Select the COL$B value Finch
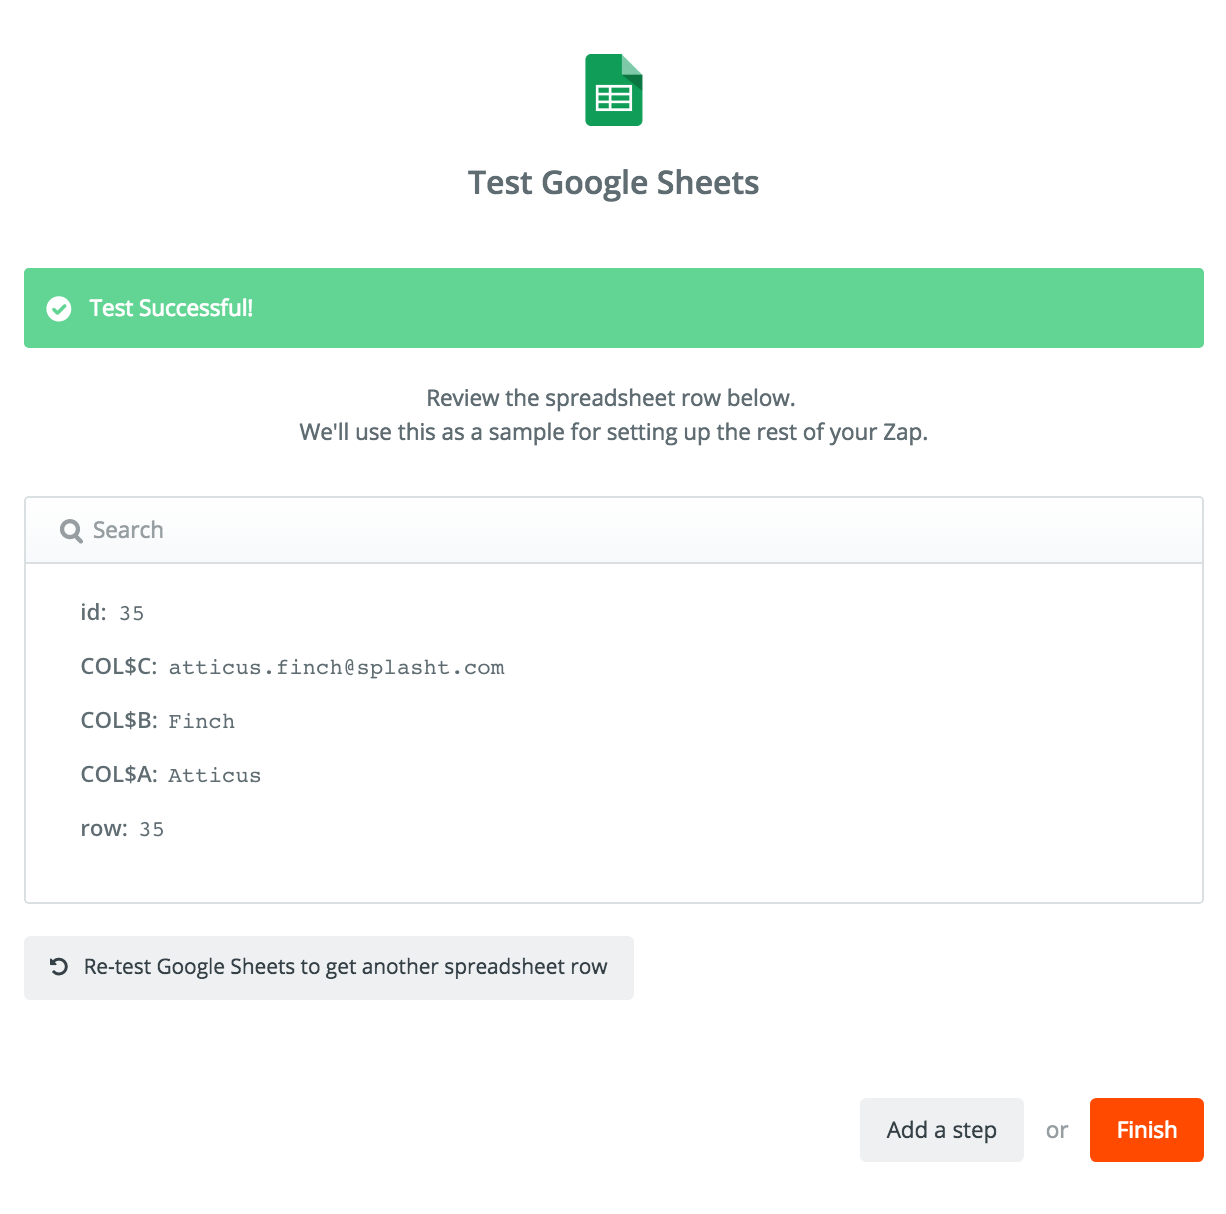 201,722
